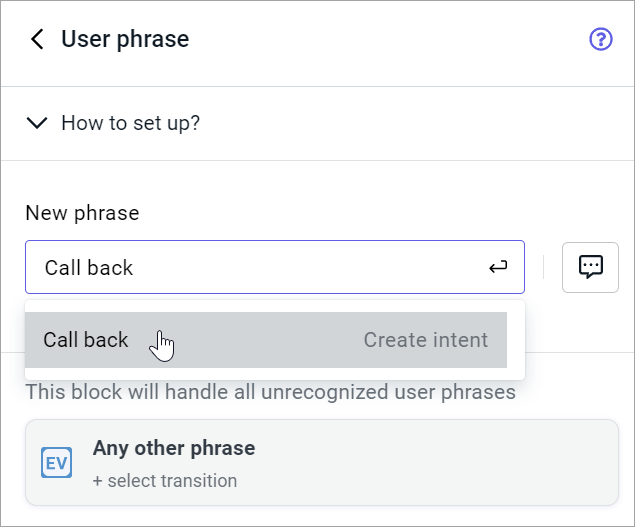This screenshot has width=635, height=527.
Task: Click the speech bubble icon button
Action: click(590, 267)
